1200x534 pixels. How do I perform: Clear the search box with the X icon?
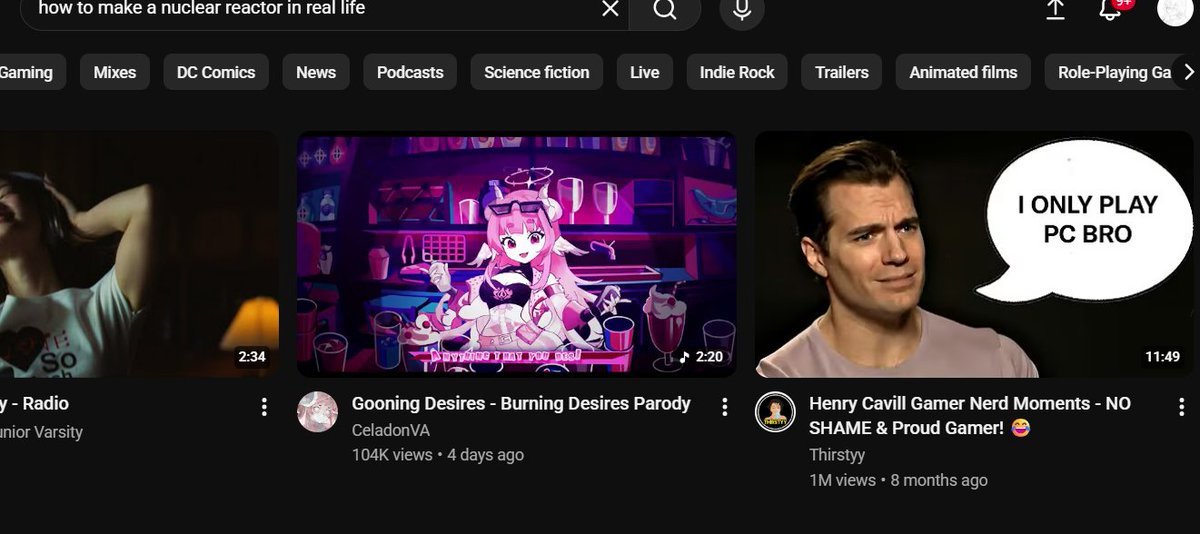coord(610,10)
